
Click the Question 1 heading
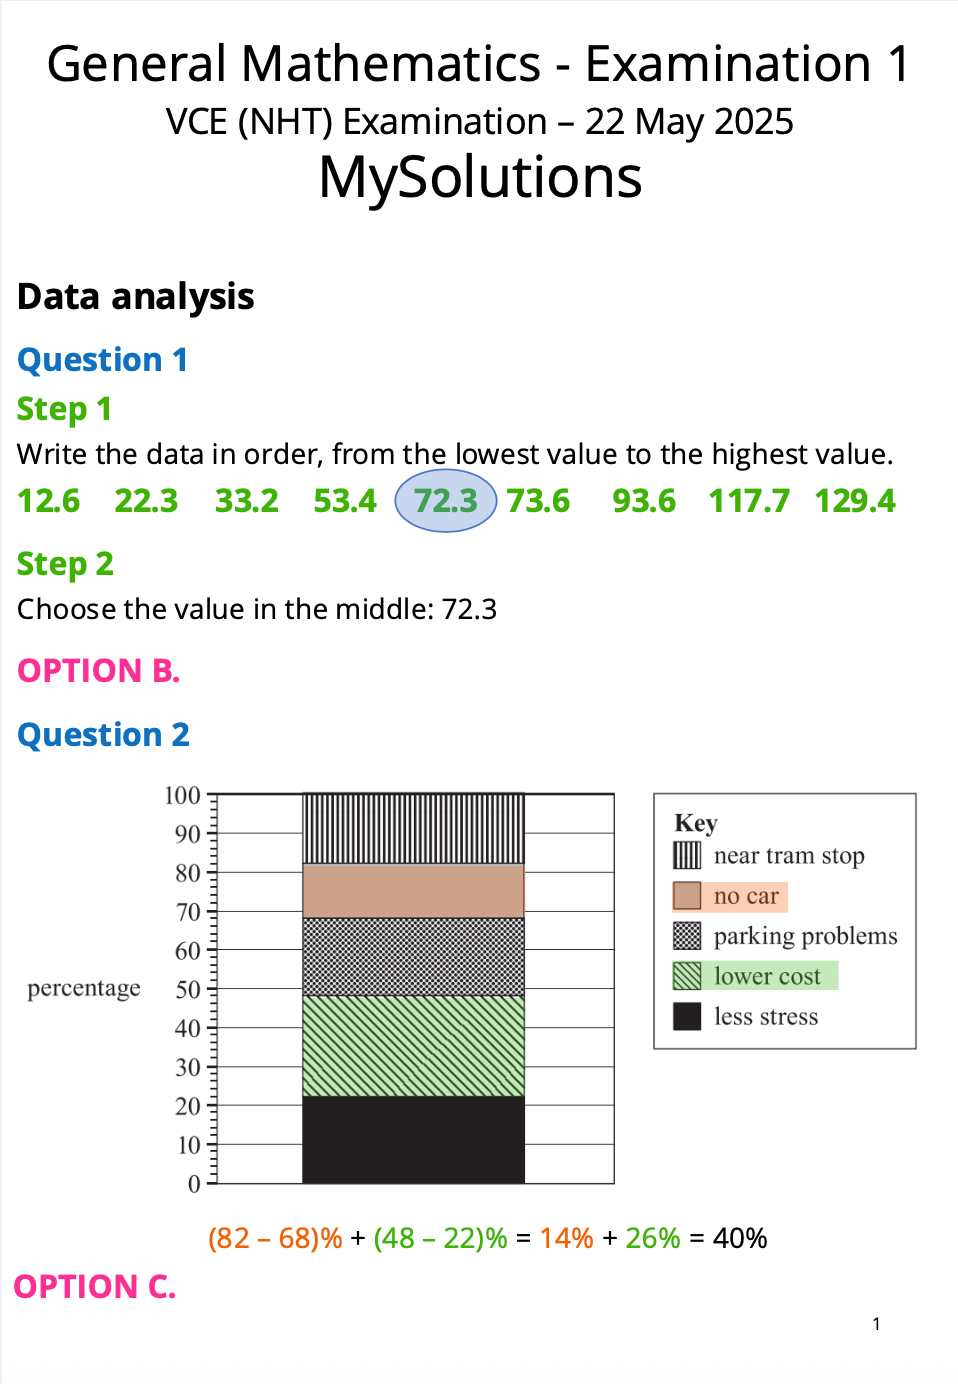(x=103, y=359)
